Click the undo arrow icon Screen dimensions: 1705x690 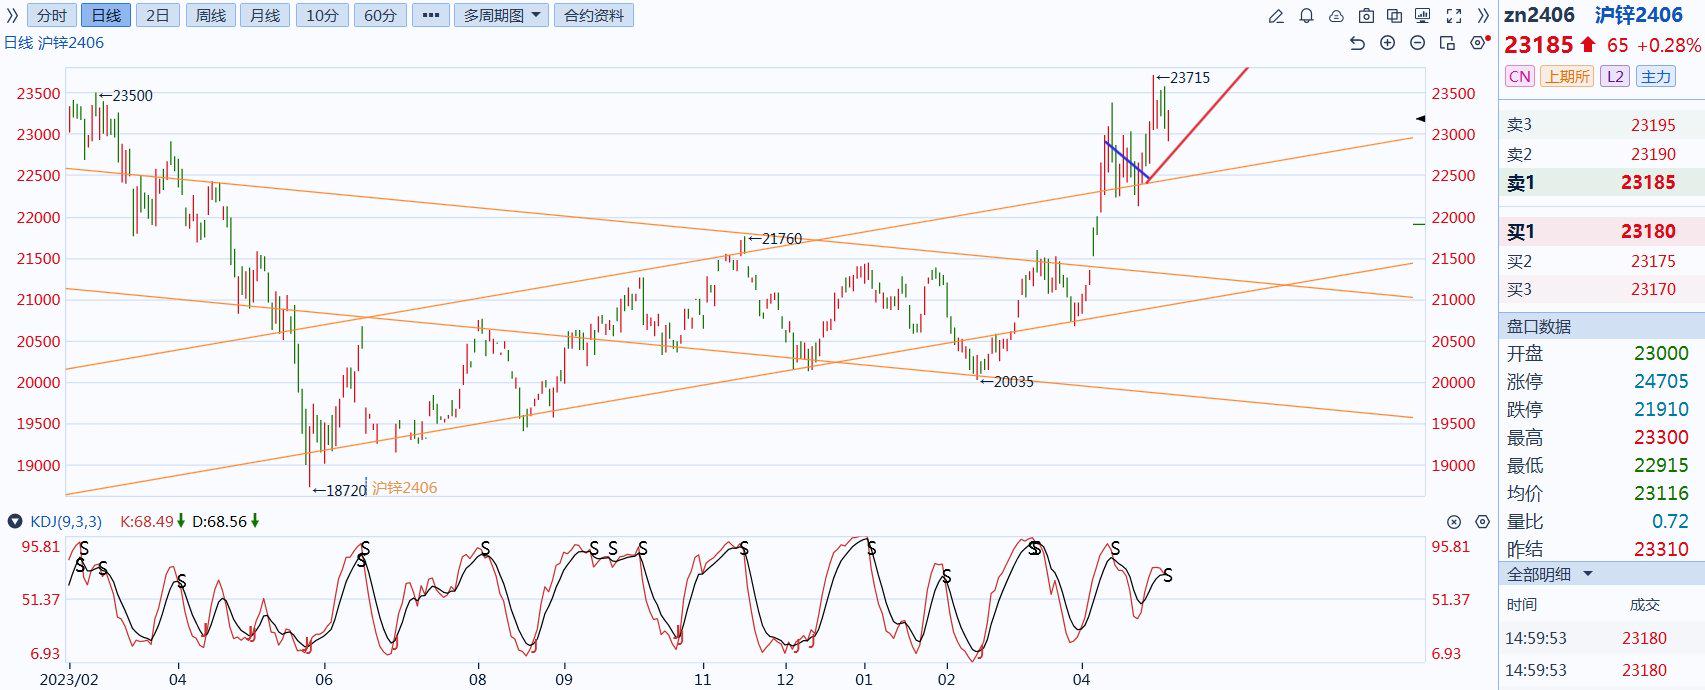pos(1357,43)
